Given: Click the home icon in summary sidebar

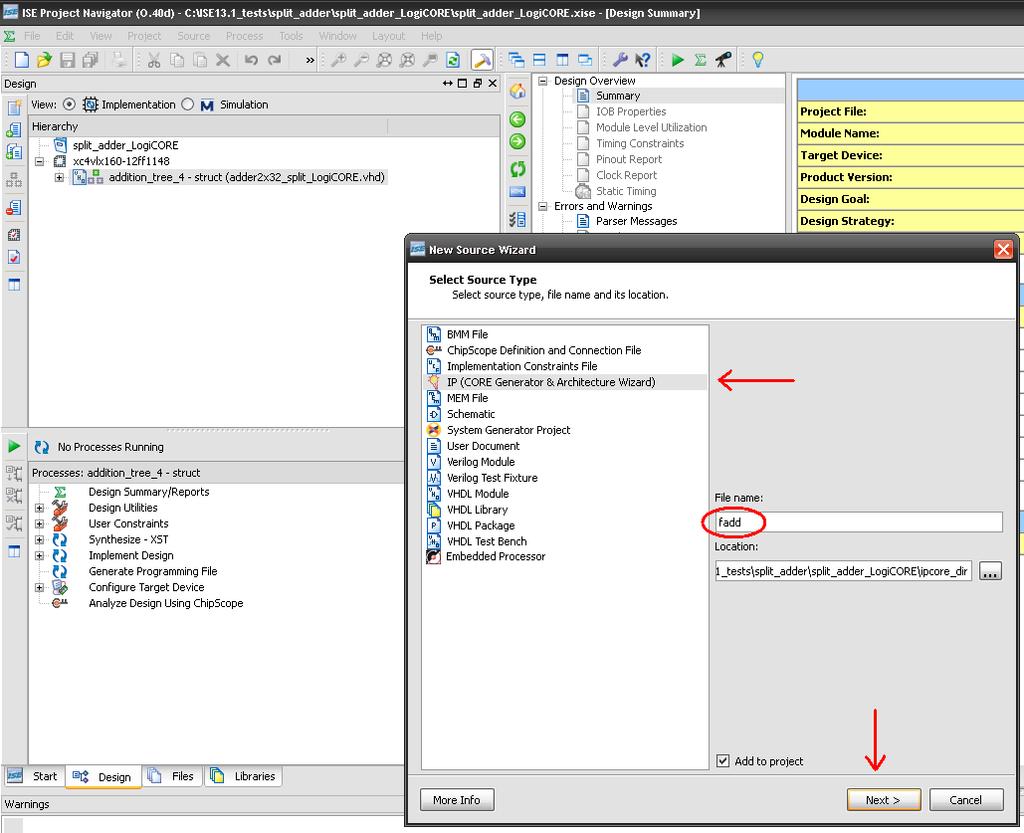Looking at the screenshot, I should click(517, 91).
